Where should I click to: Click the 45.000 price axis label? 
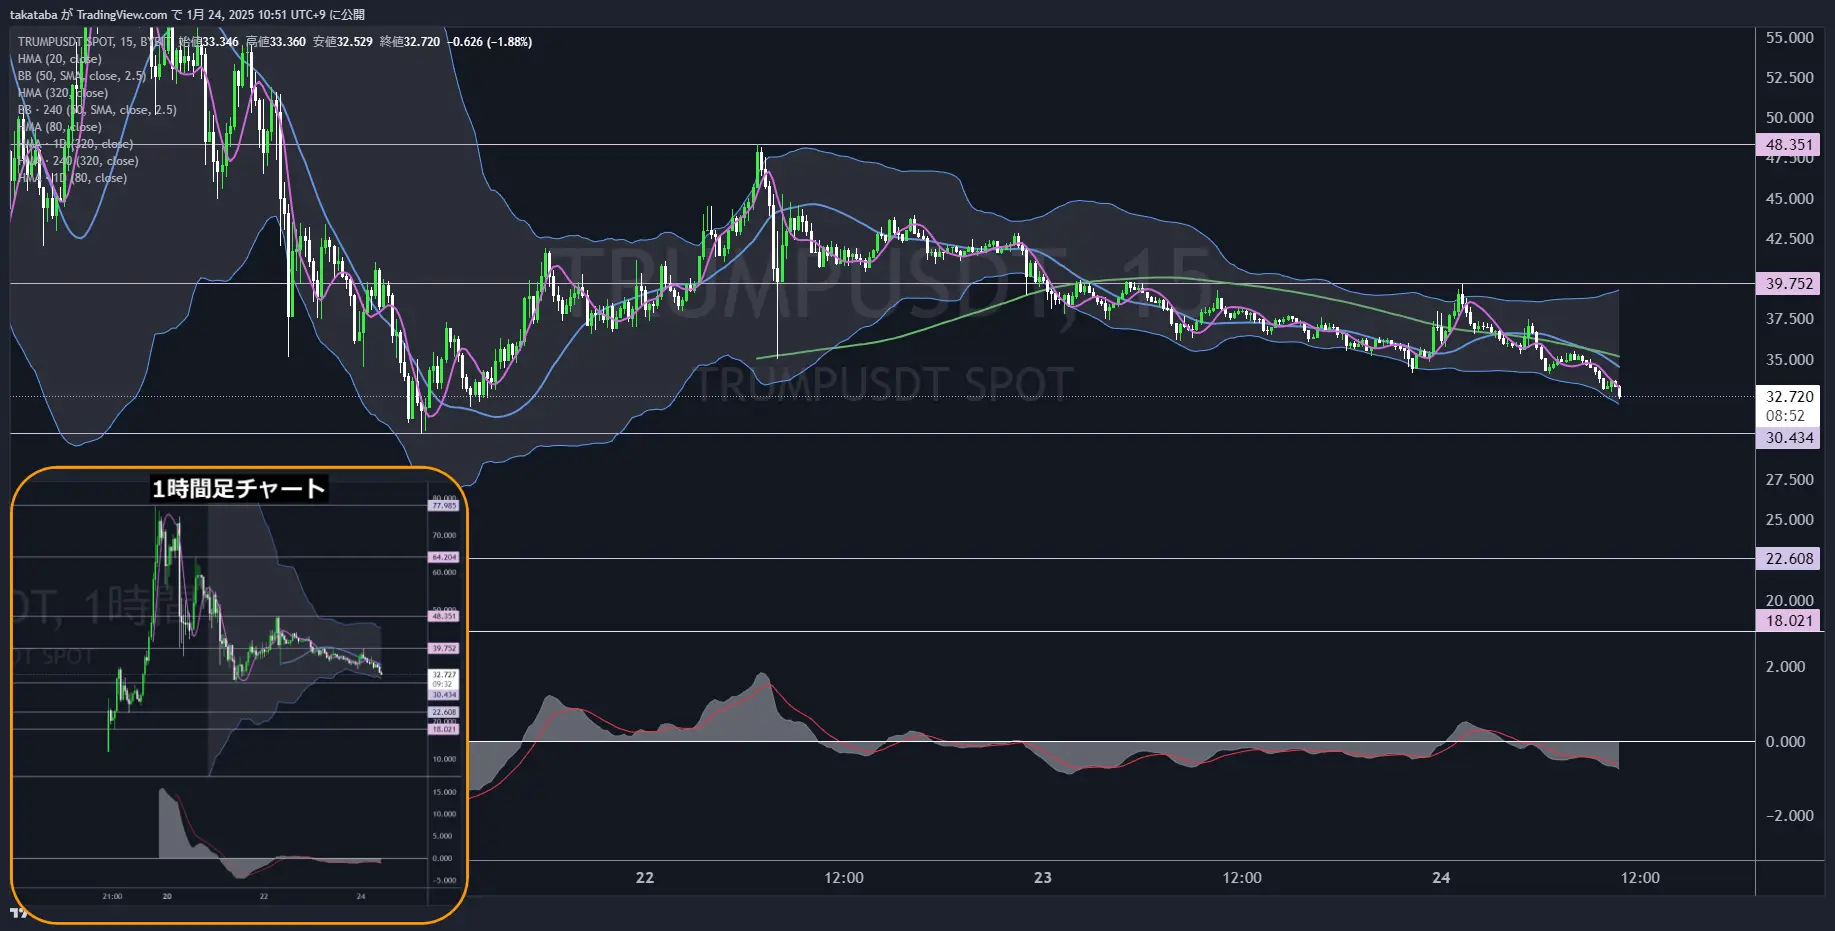[x=1789, y=199]
